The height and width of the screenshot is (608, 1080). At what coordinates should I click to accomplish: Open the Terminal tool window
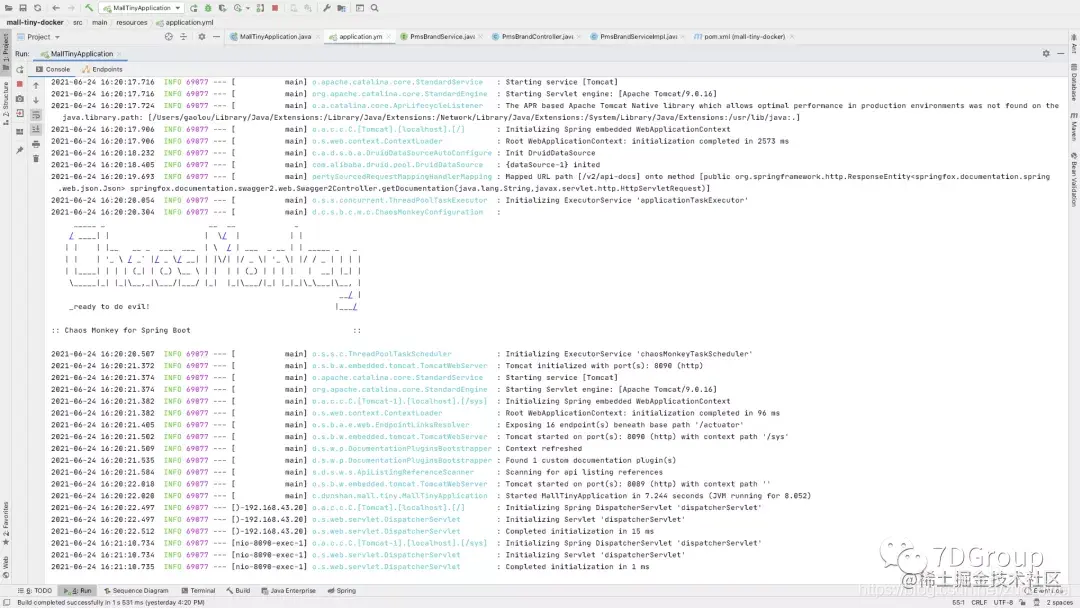tap(198, 591)
